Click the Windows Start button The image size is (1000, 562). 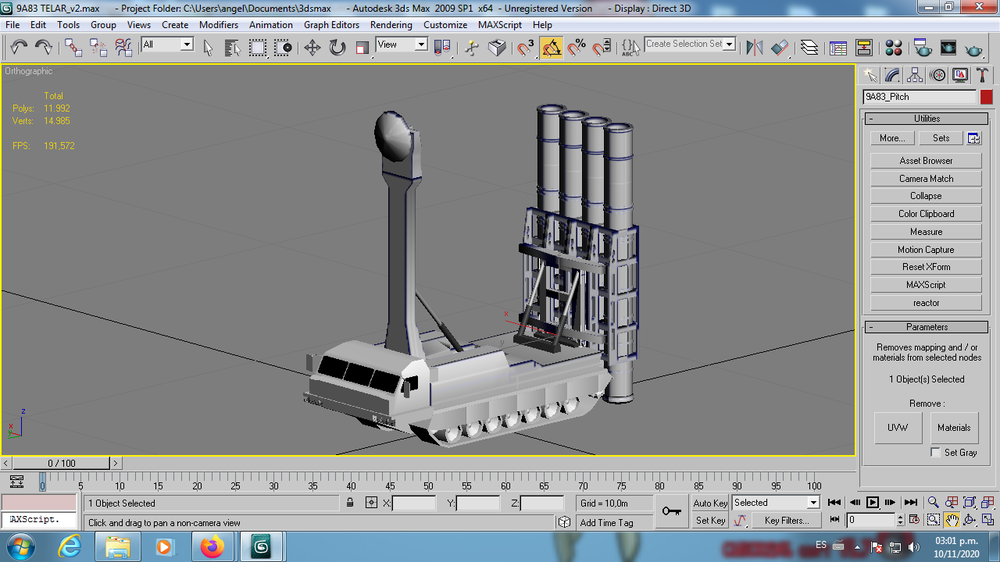[20, 547]
